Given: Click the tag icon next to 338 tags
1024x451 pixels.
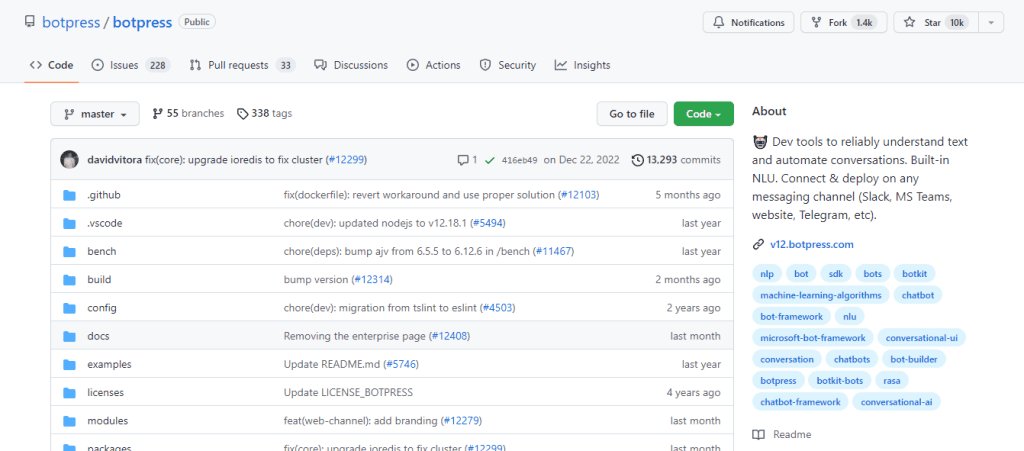Looking at the screenshot, I should point(242,114).
